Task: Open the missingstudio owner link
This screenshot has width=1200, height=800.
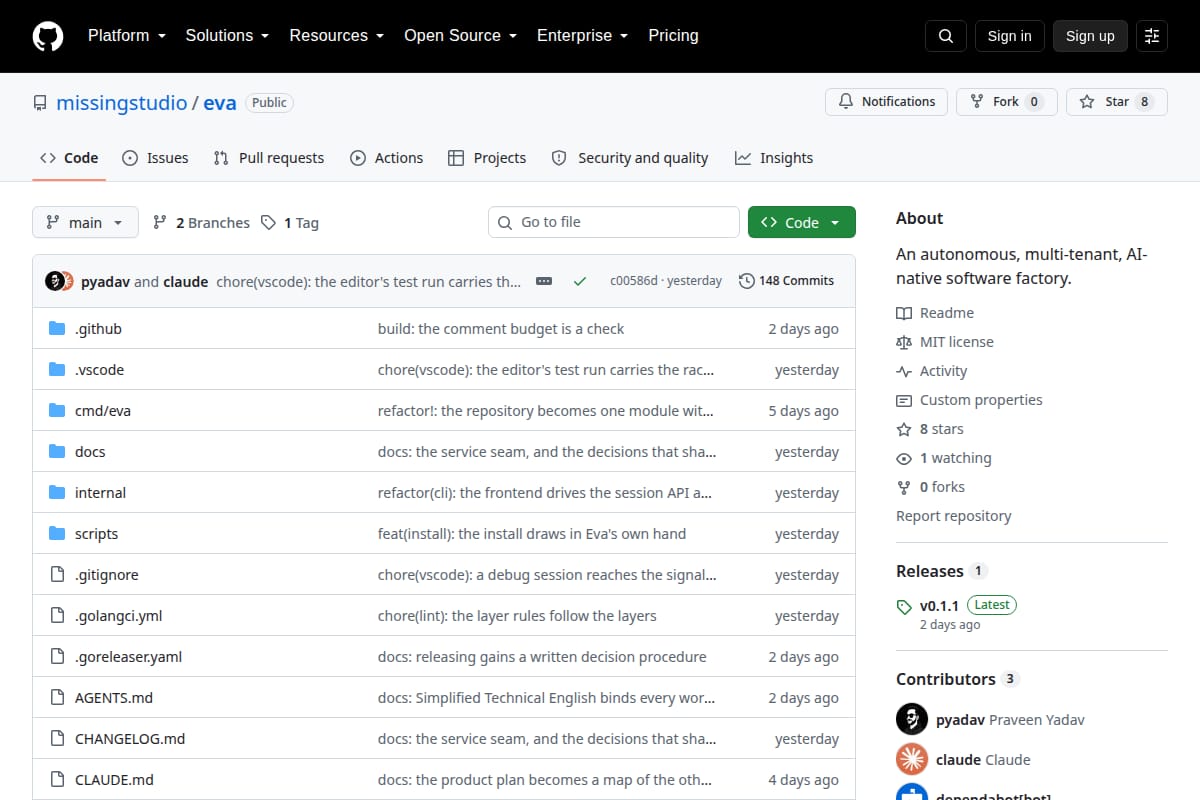Action: click(121, 103)
